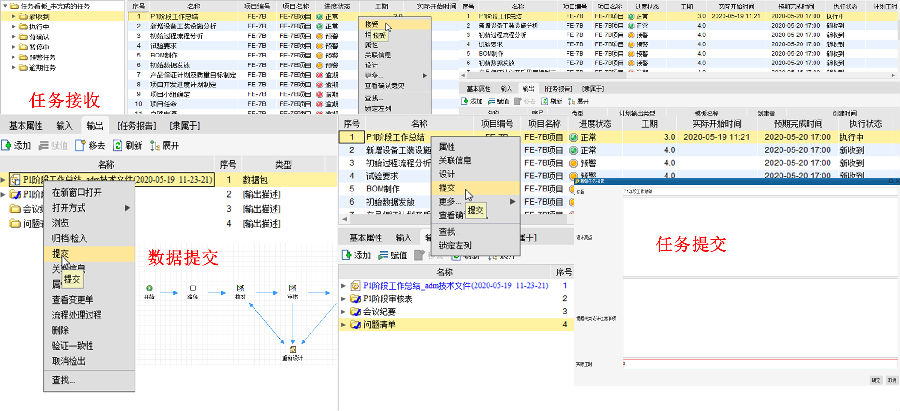The width and height of the screenshot is (900, 411).
Task: Expand the 打开方式 submenu arrow
Action: [x=127, y=208]
